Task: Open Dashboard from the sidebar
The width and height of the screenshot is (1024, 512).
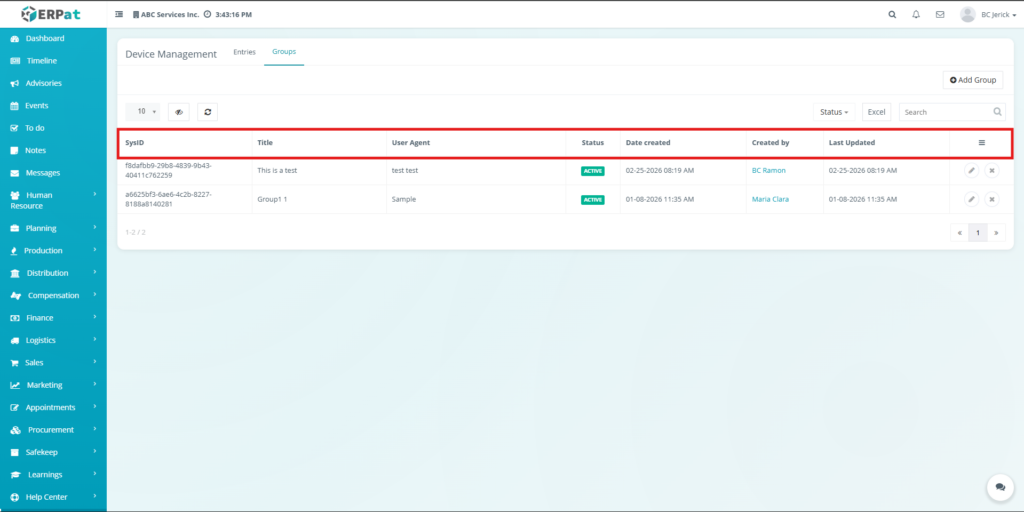Action: 44,38
